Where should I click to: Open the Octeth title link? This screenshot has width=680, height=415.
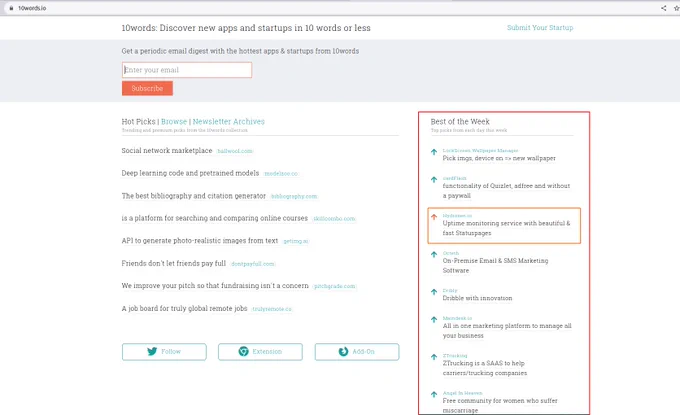pyautogui.click(x=451, y=253)
